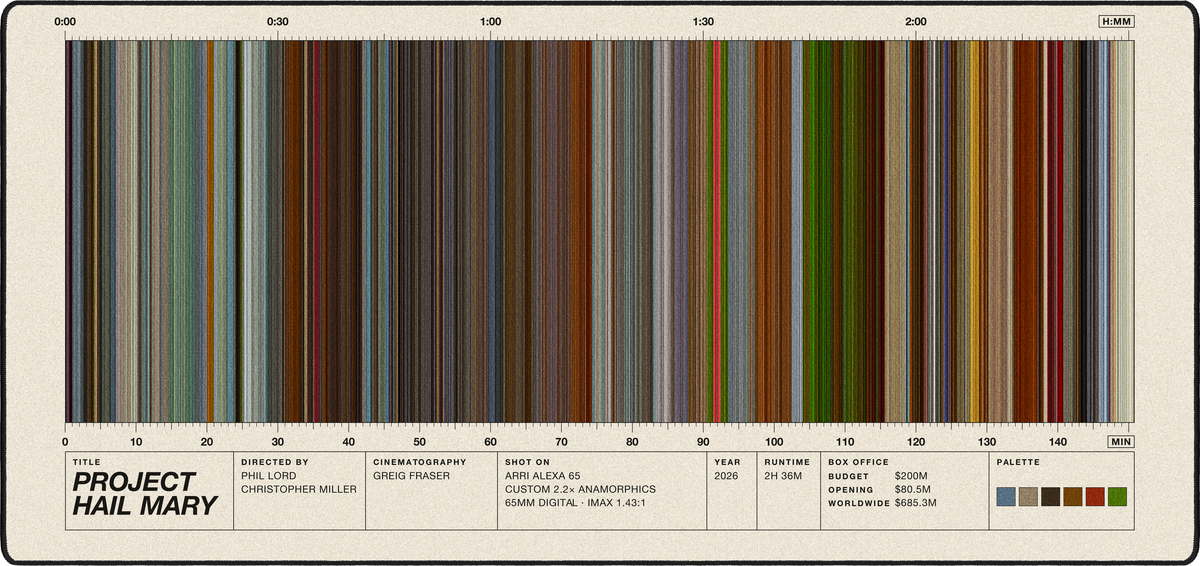This screenshot has width=1200, height=566.
Task: Click the CINEMATOGRAPHY heading
Action: pyautogui.click(x=420, y=462)
